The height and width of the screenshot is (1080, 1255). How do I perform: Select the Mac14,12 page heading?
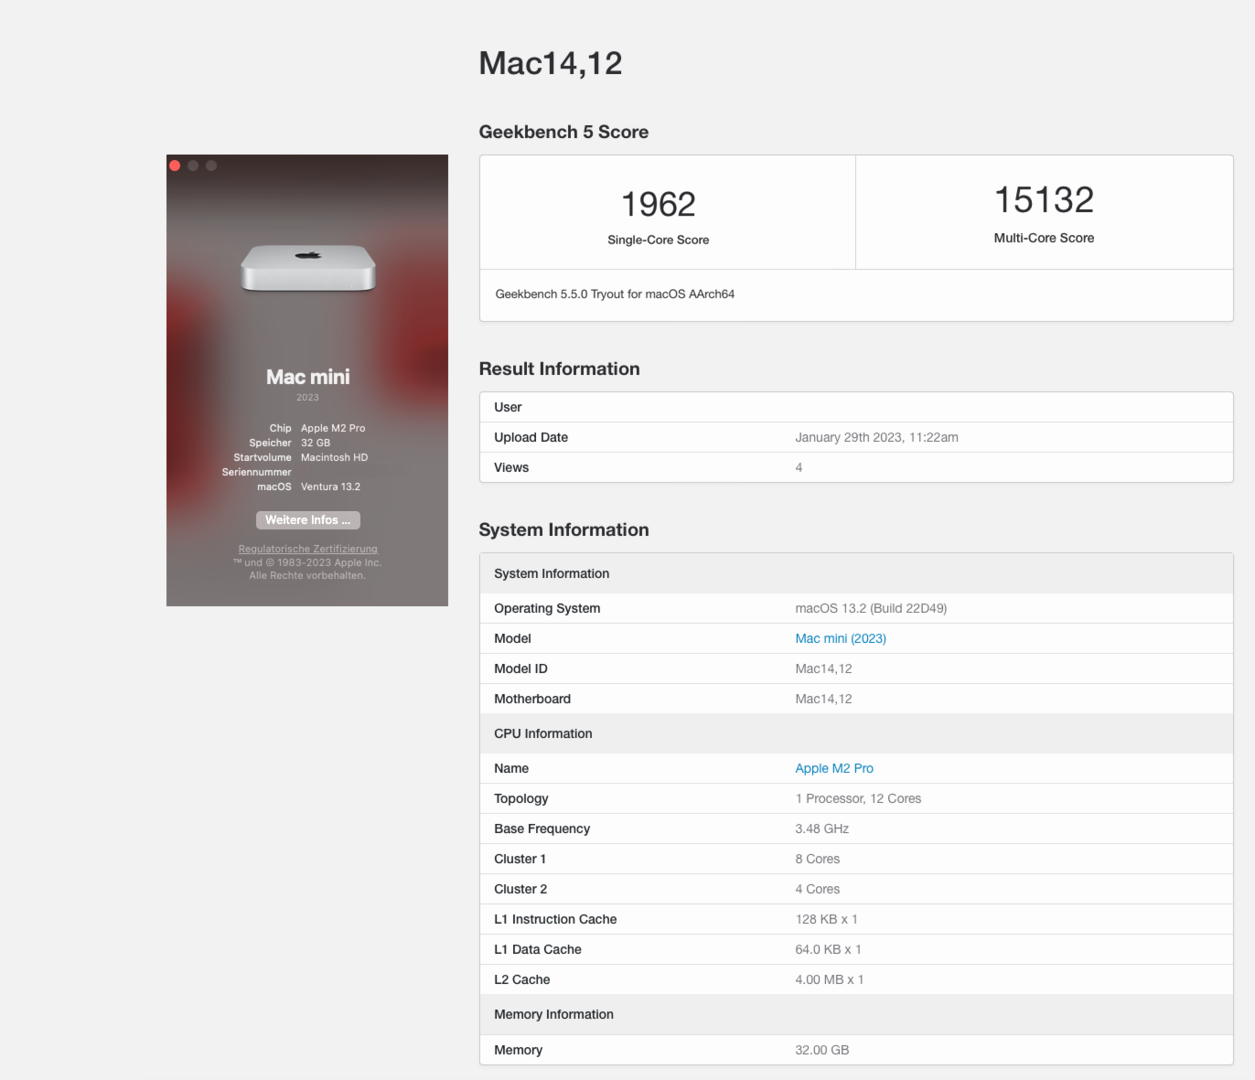click(x=551, y=63)
